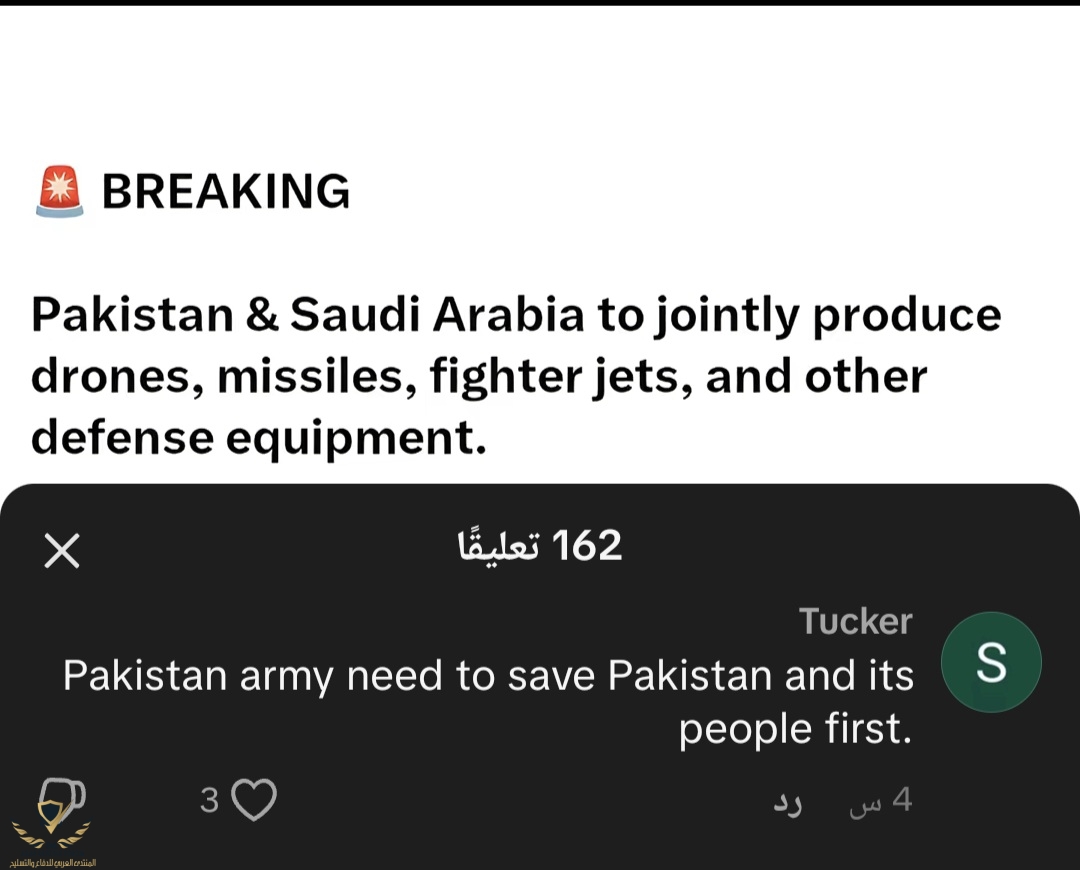
Task: Click the number 162 in the comments header
Action: pyautogui.click(x=586, y=546)
